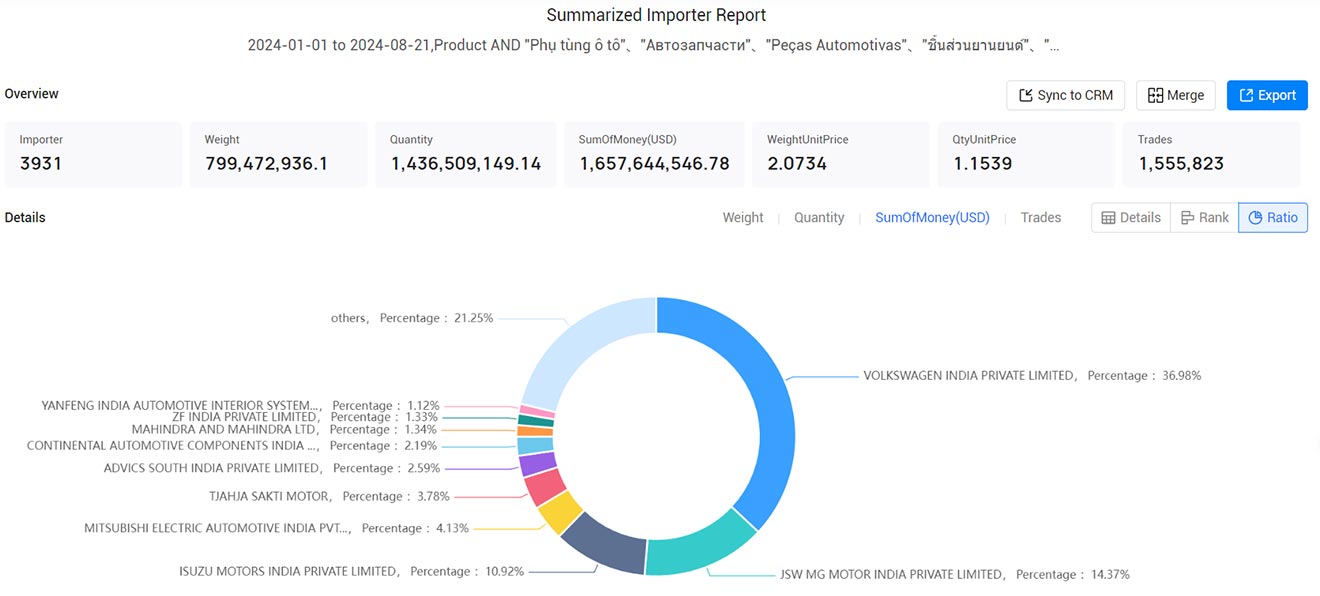Click the Isuzu Motors slate donut segment

(607, 545)
